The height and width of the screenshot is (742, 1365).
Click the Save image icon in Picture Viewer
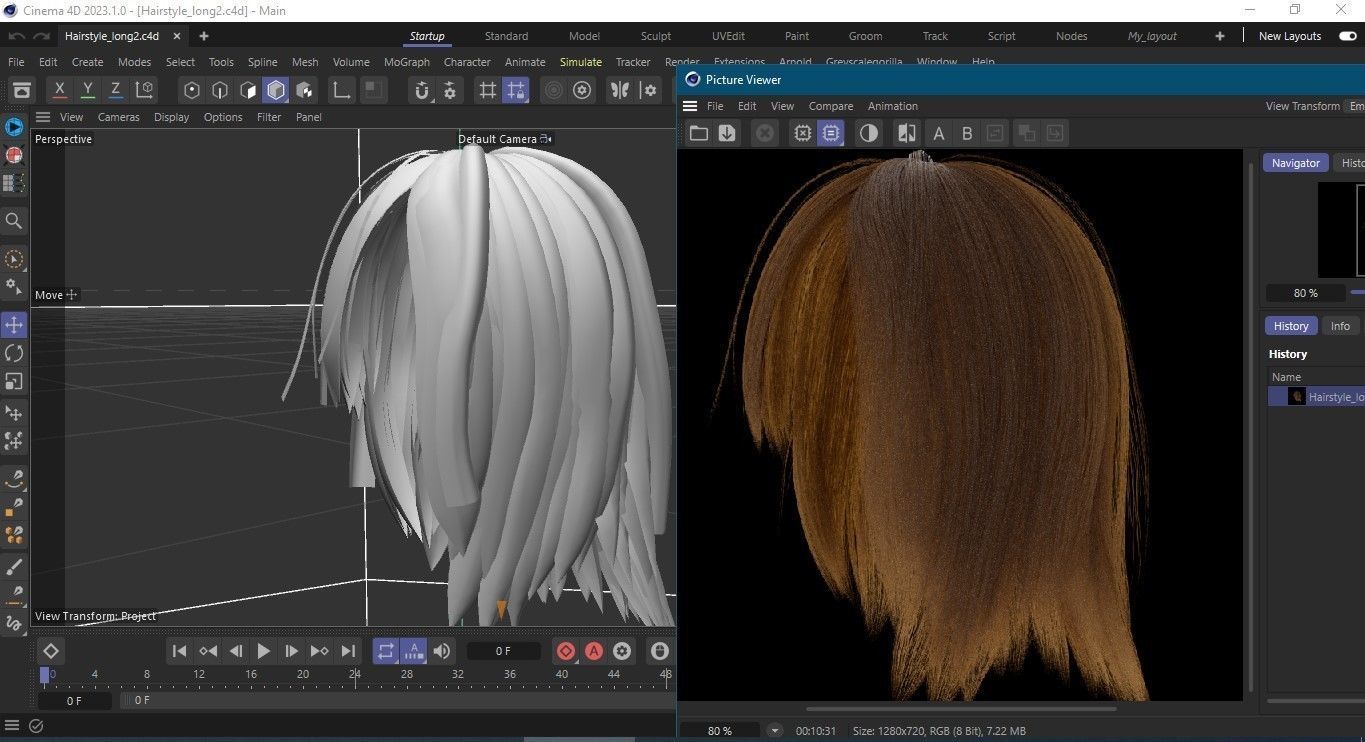[727, 133]
